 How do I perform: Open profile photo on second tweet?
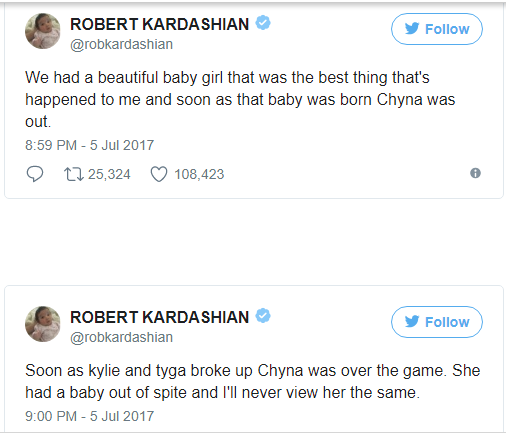(43, 324)
